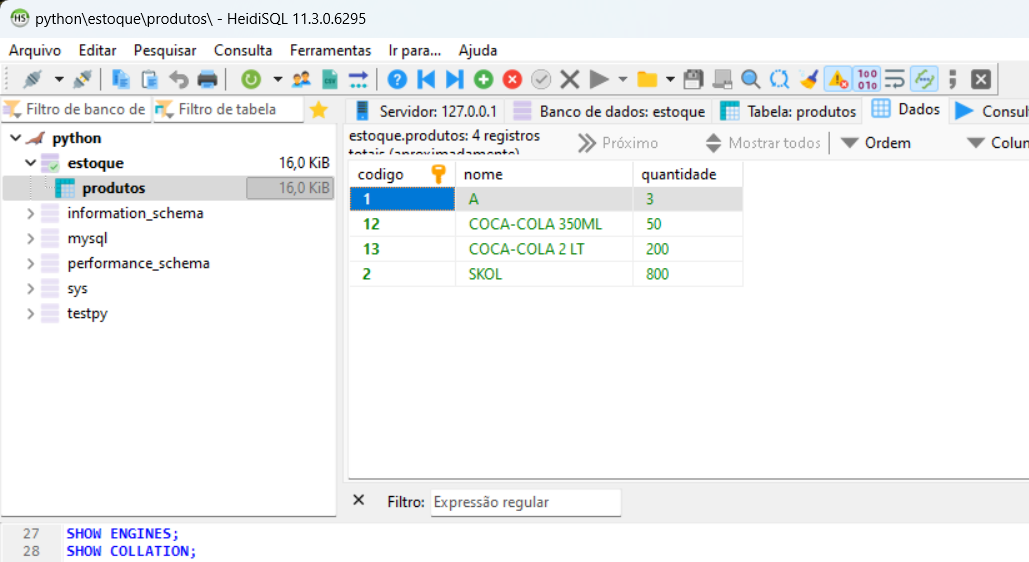Click the disconnect plug icon
Screen dimensions: 1029x562
pos(83,79)
